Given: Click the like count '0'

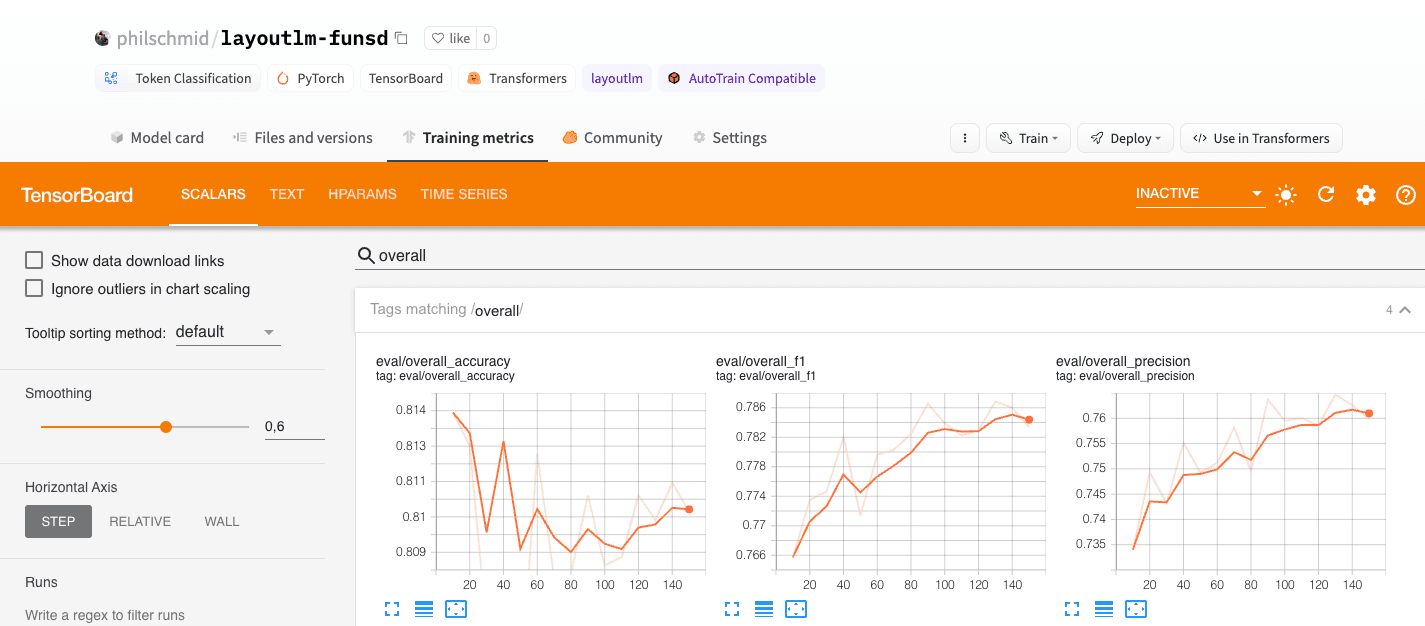Looking at the screenshot, I should click(486, 38).
